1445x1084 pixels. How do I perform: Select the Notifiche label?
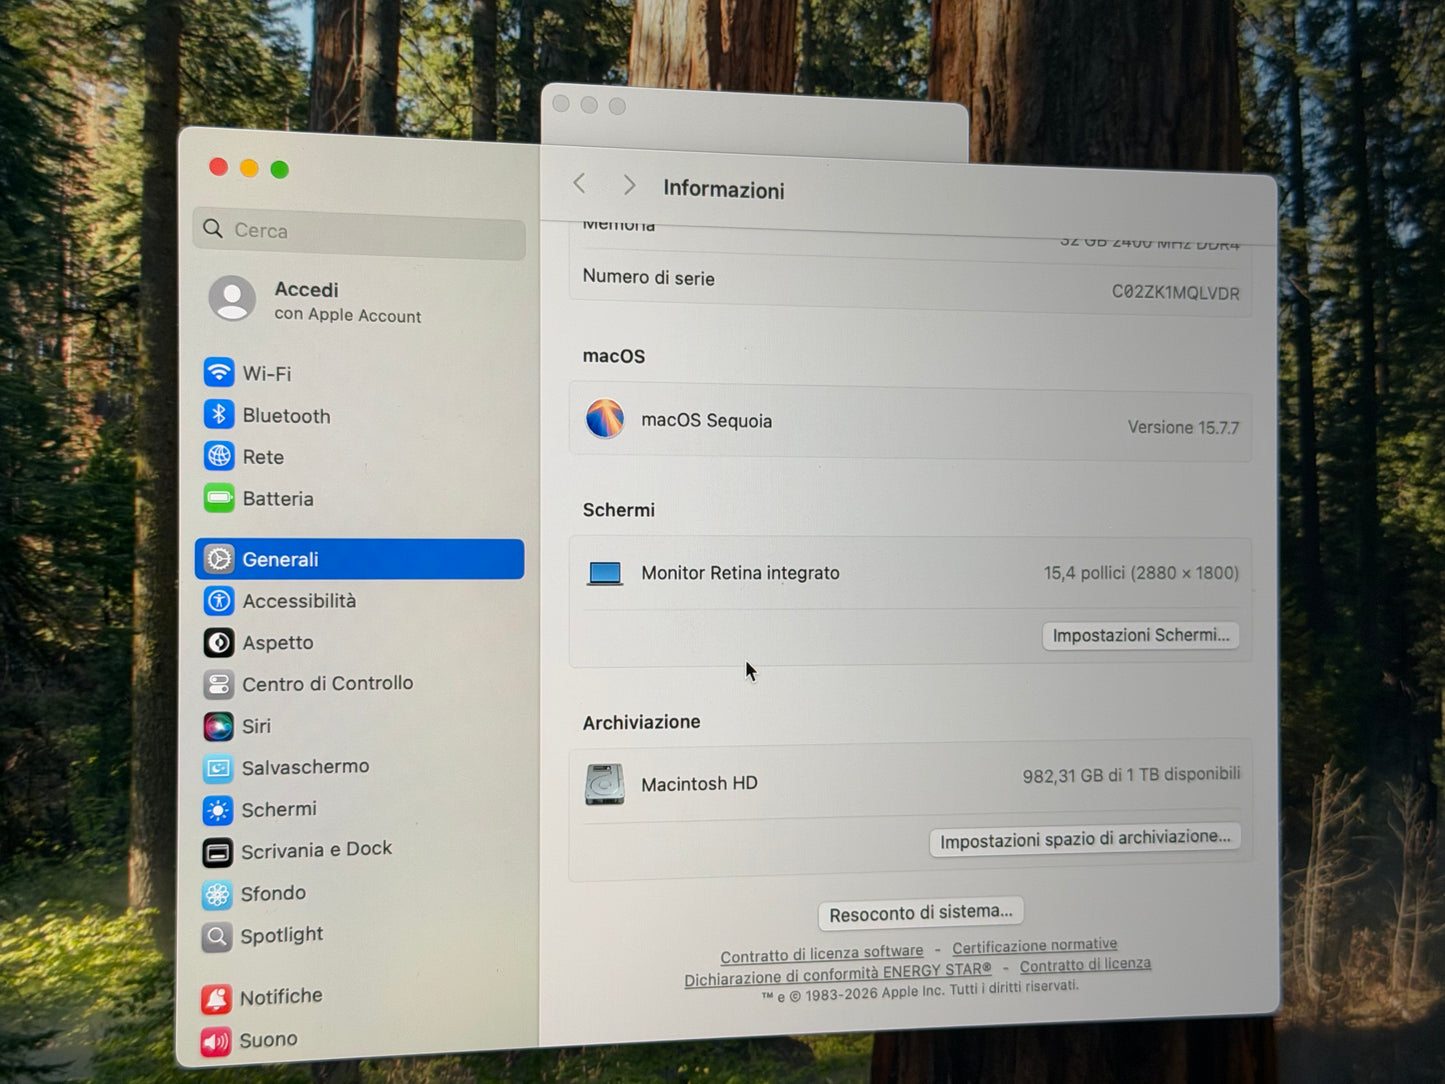(281, 997)
